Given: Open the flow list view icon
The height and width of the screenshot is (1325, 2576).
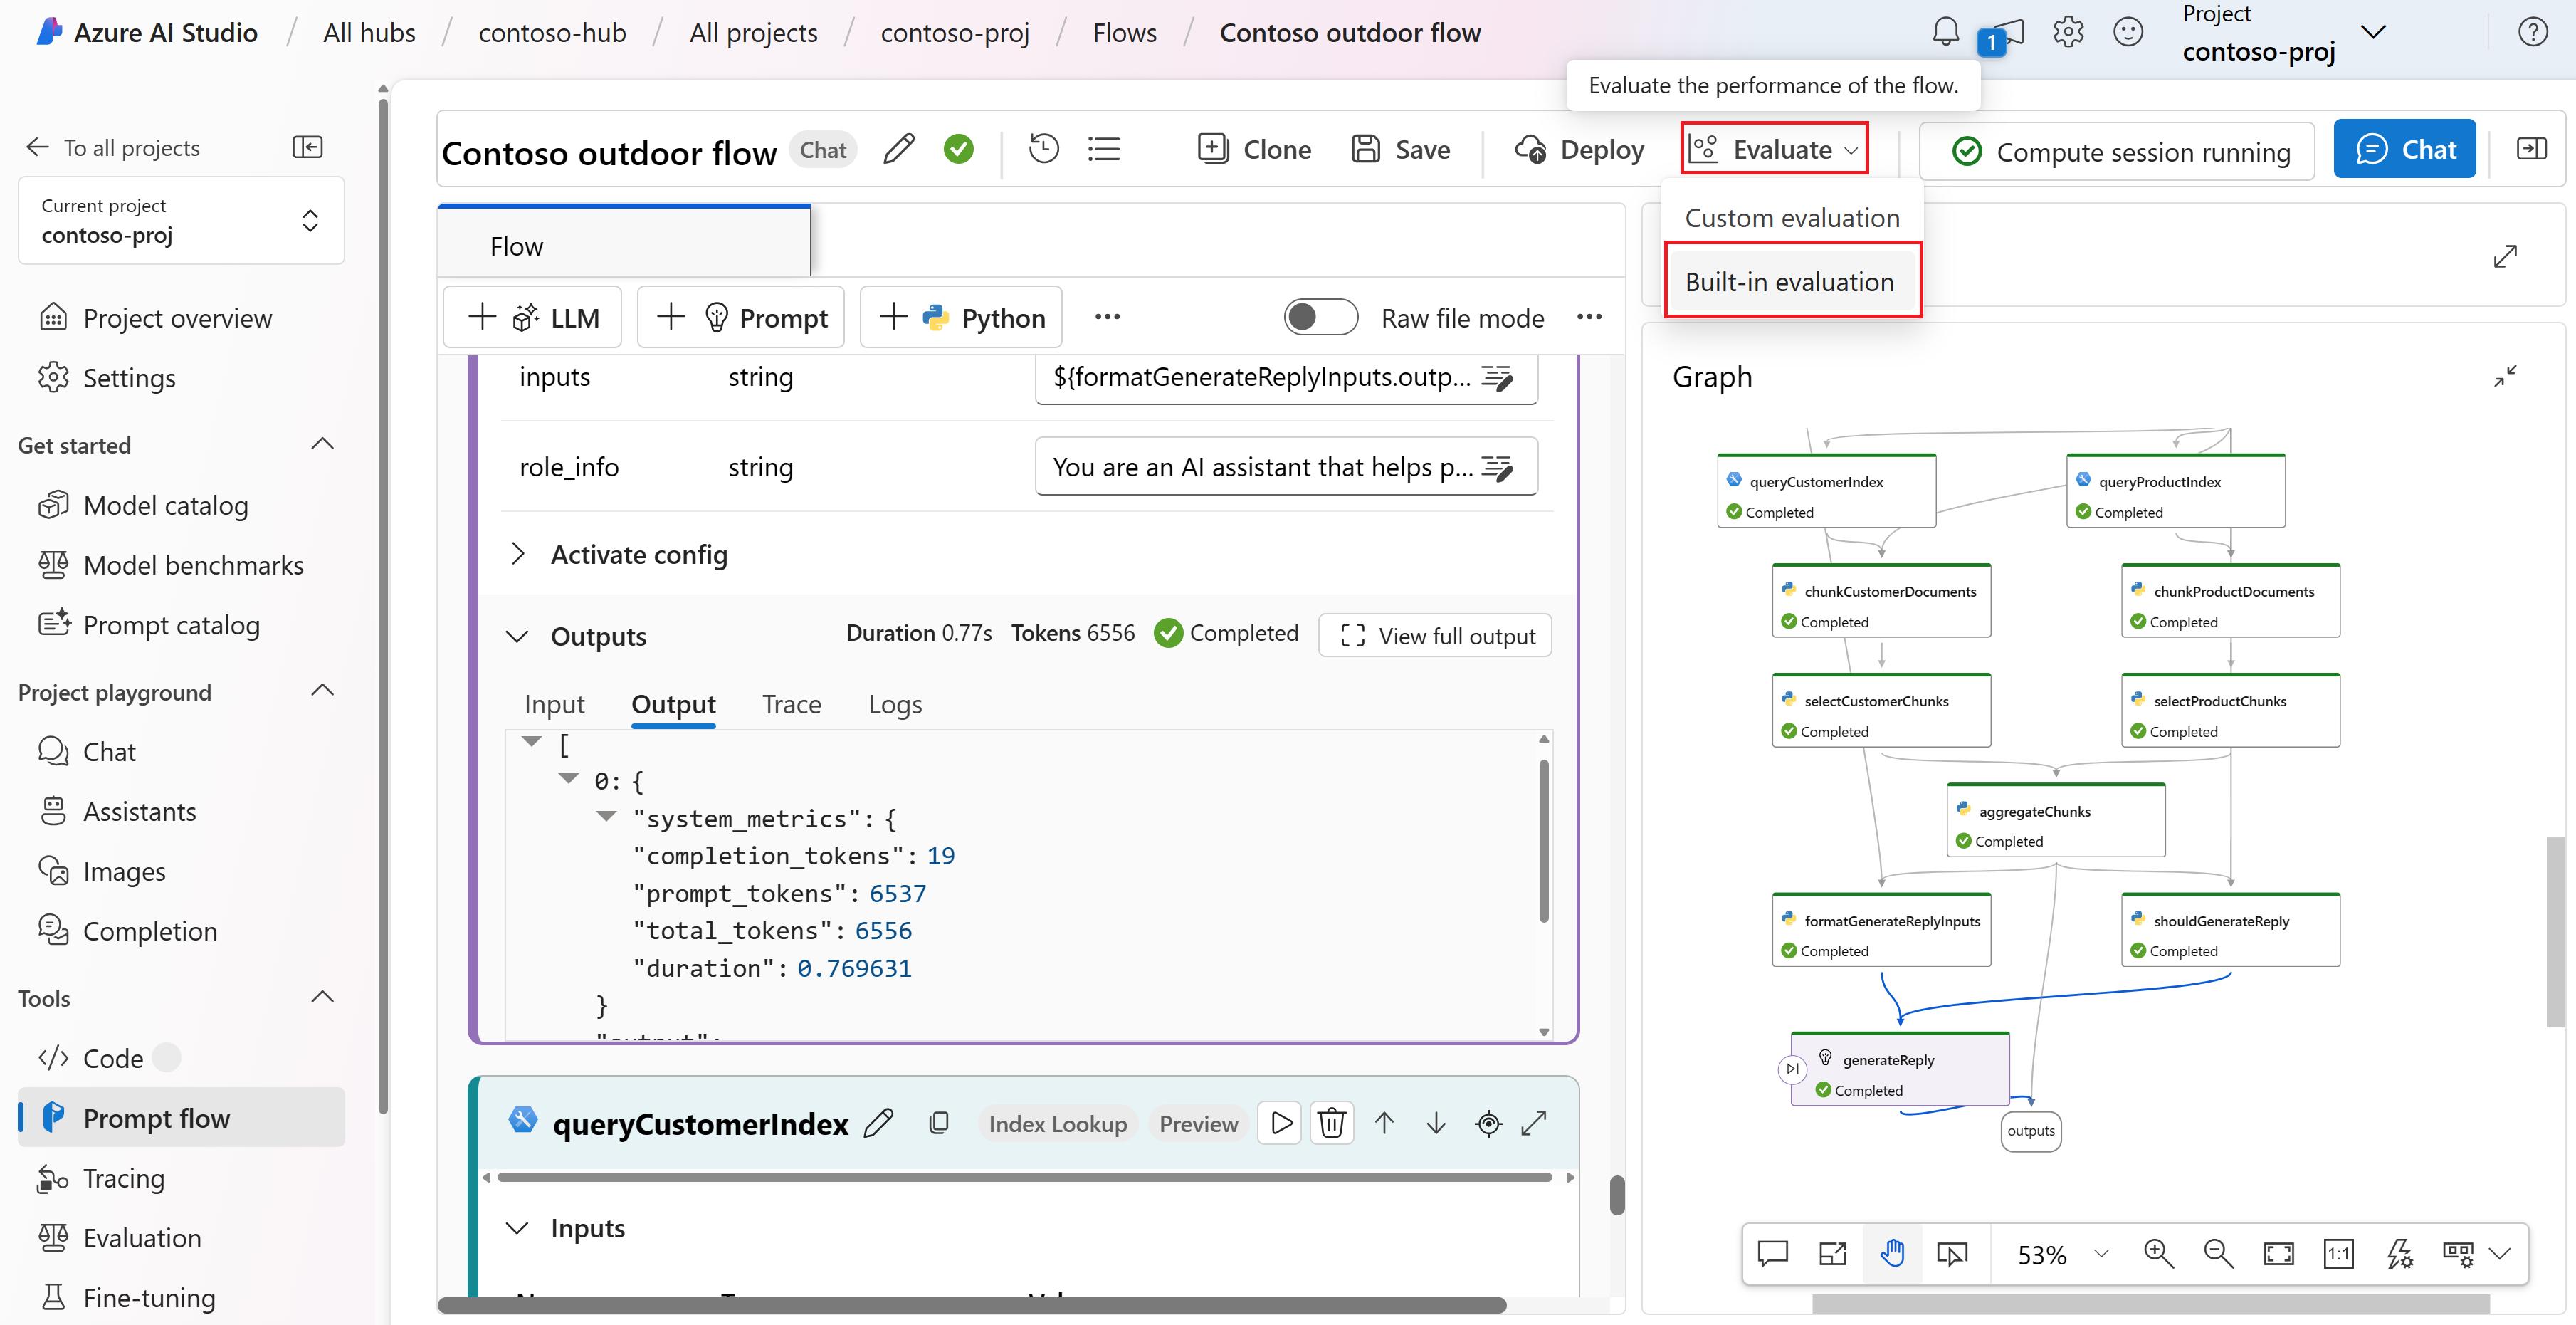Looking at the screenshot, I should click(x=1104, y=149).
